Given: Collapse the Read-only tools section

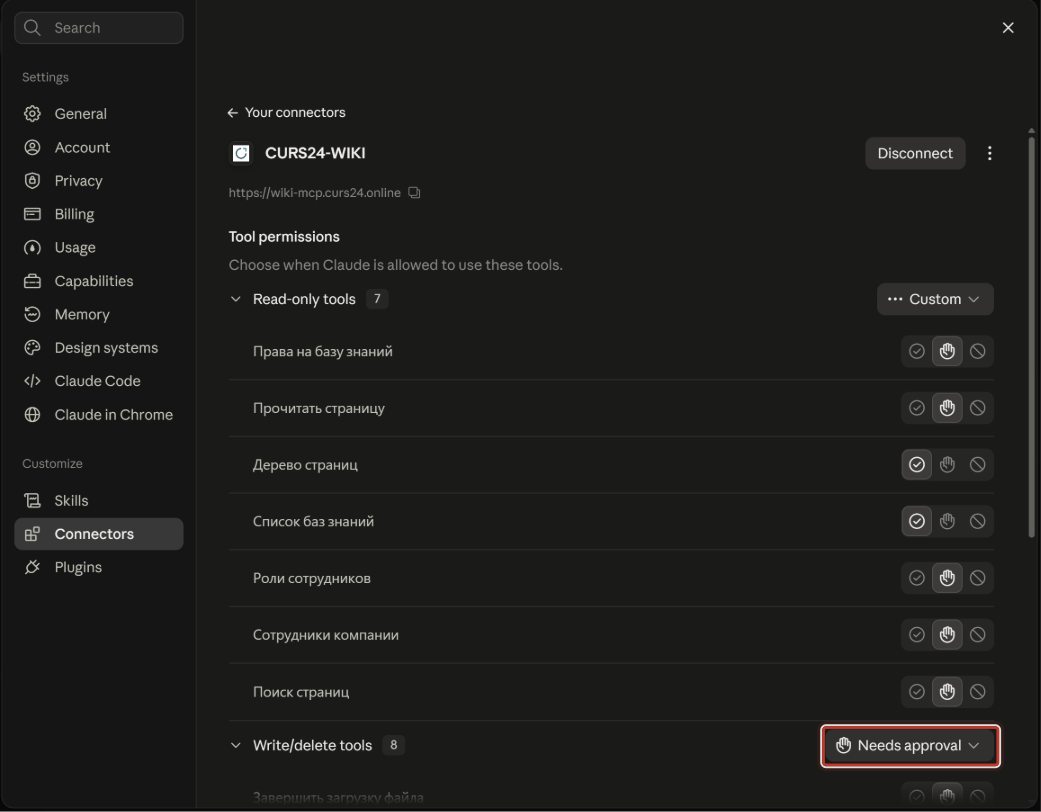Looking at the screenshot, I should tap(236, 299).
